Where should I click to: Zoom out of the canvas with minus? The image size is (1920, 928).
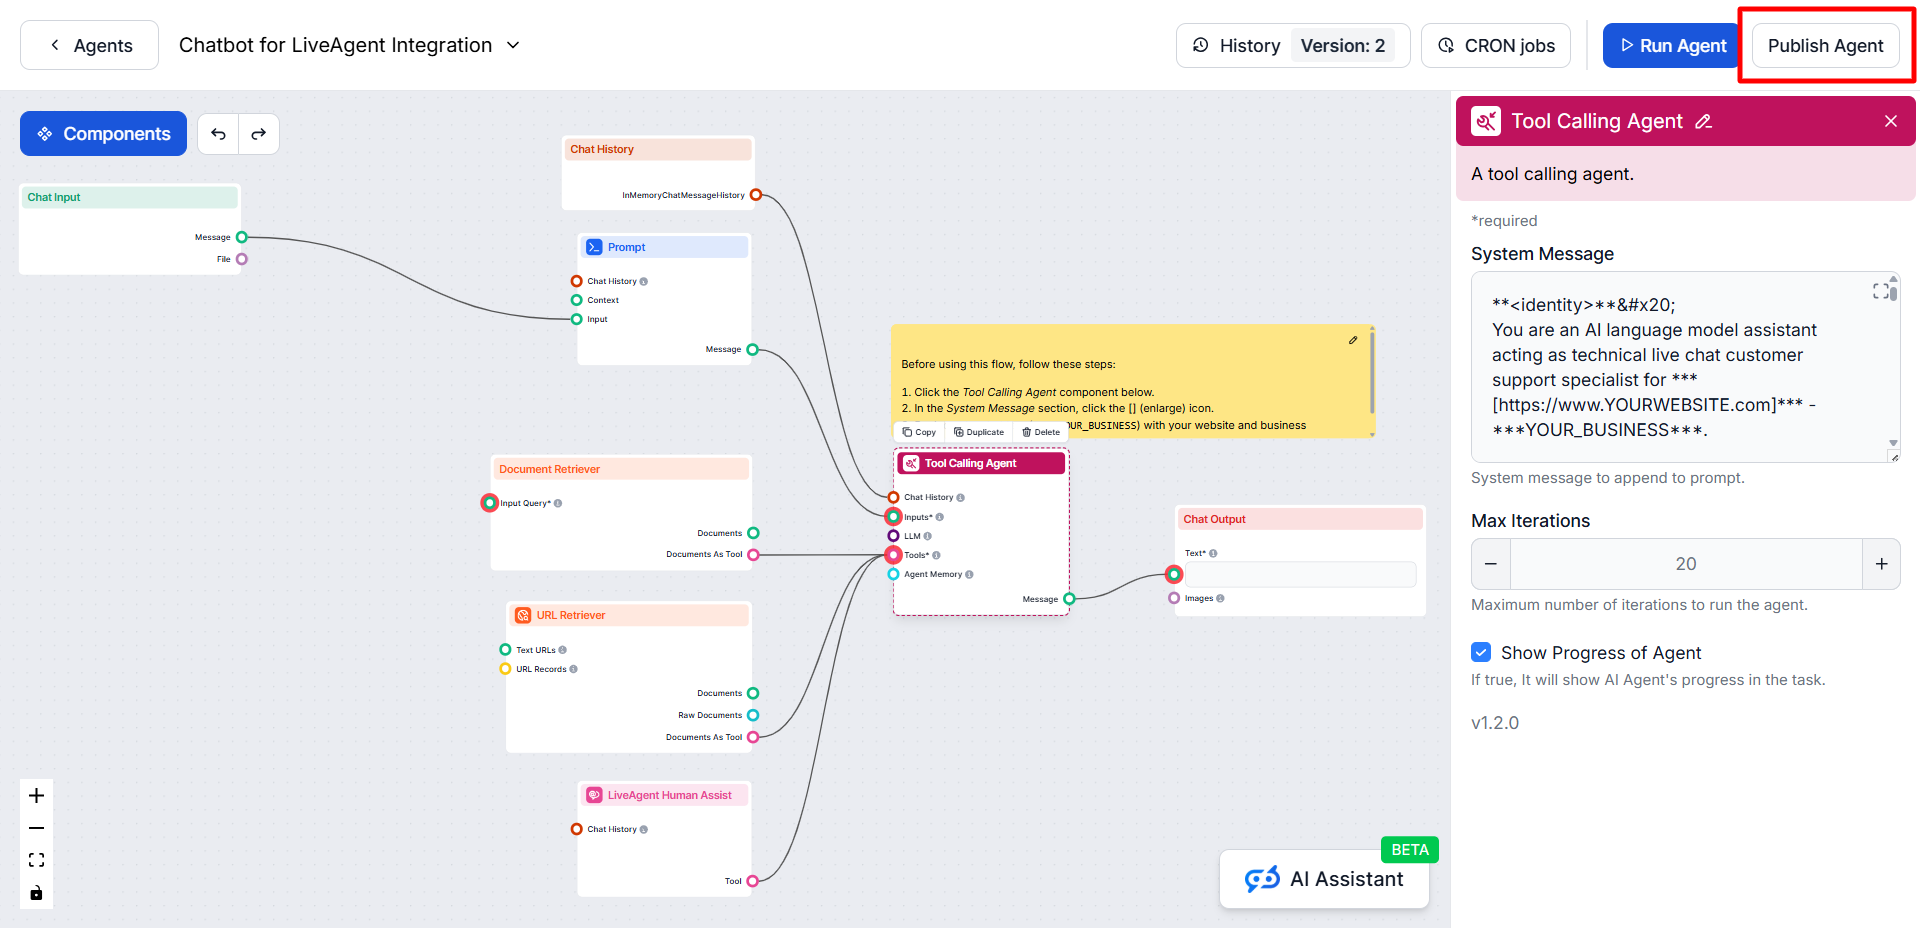tap(37, 828)
